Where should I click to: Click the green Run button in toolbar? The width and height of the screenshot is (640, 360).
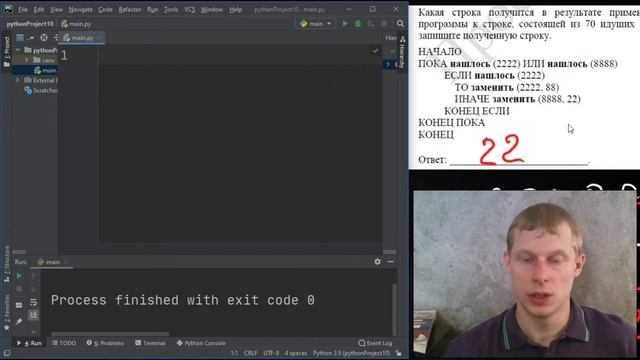[x=345, y=24]
